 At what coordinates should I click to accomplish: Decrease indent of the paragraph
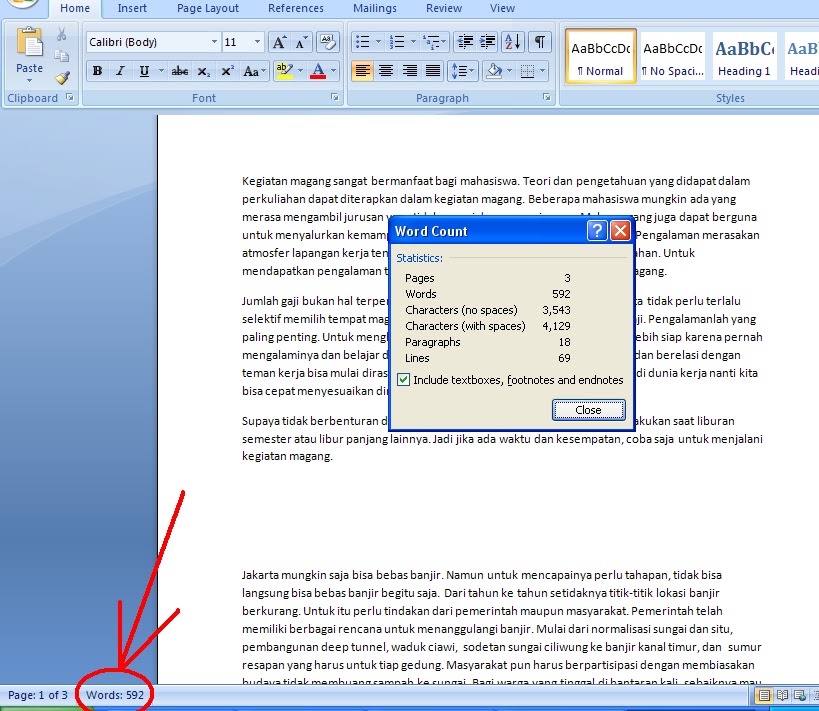click(464, 43)
